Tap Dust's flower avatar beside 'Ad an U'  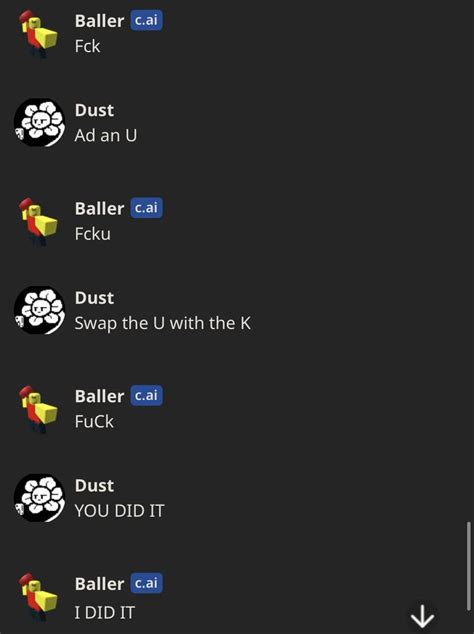39,123
